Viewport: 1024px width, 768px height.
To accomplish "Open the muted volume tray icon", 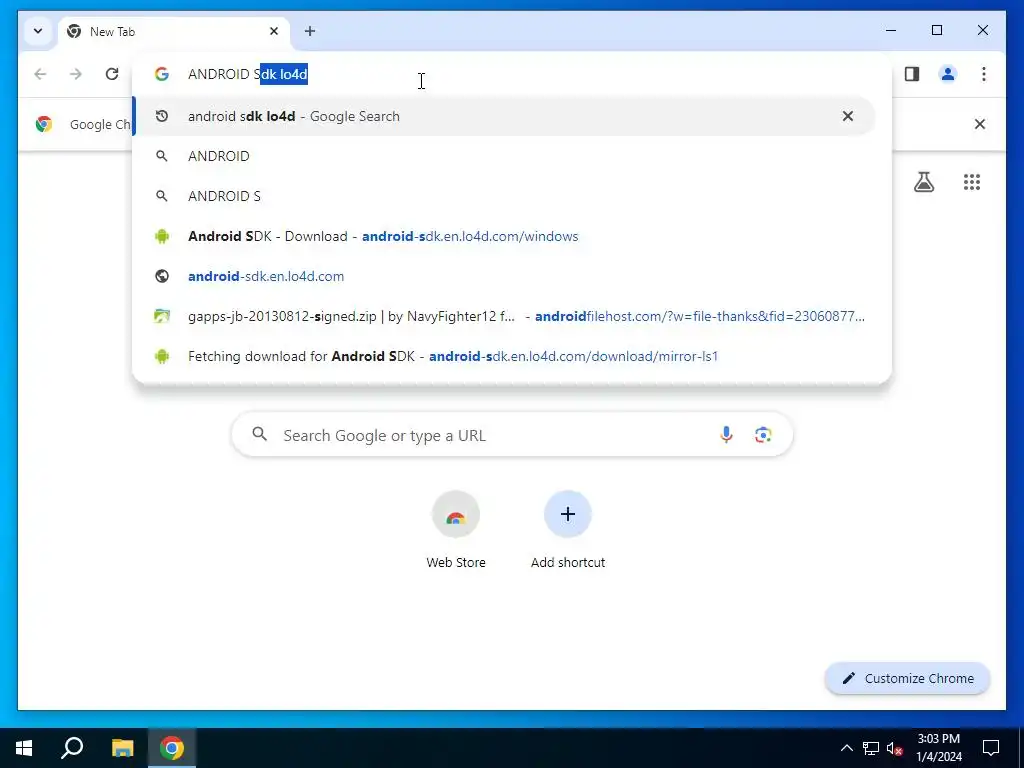I will (894, 748).
